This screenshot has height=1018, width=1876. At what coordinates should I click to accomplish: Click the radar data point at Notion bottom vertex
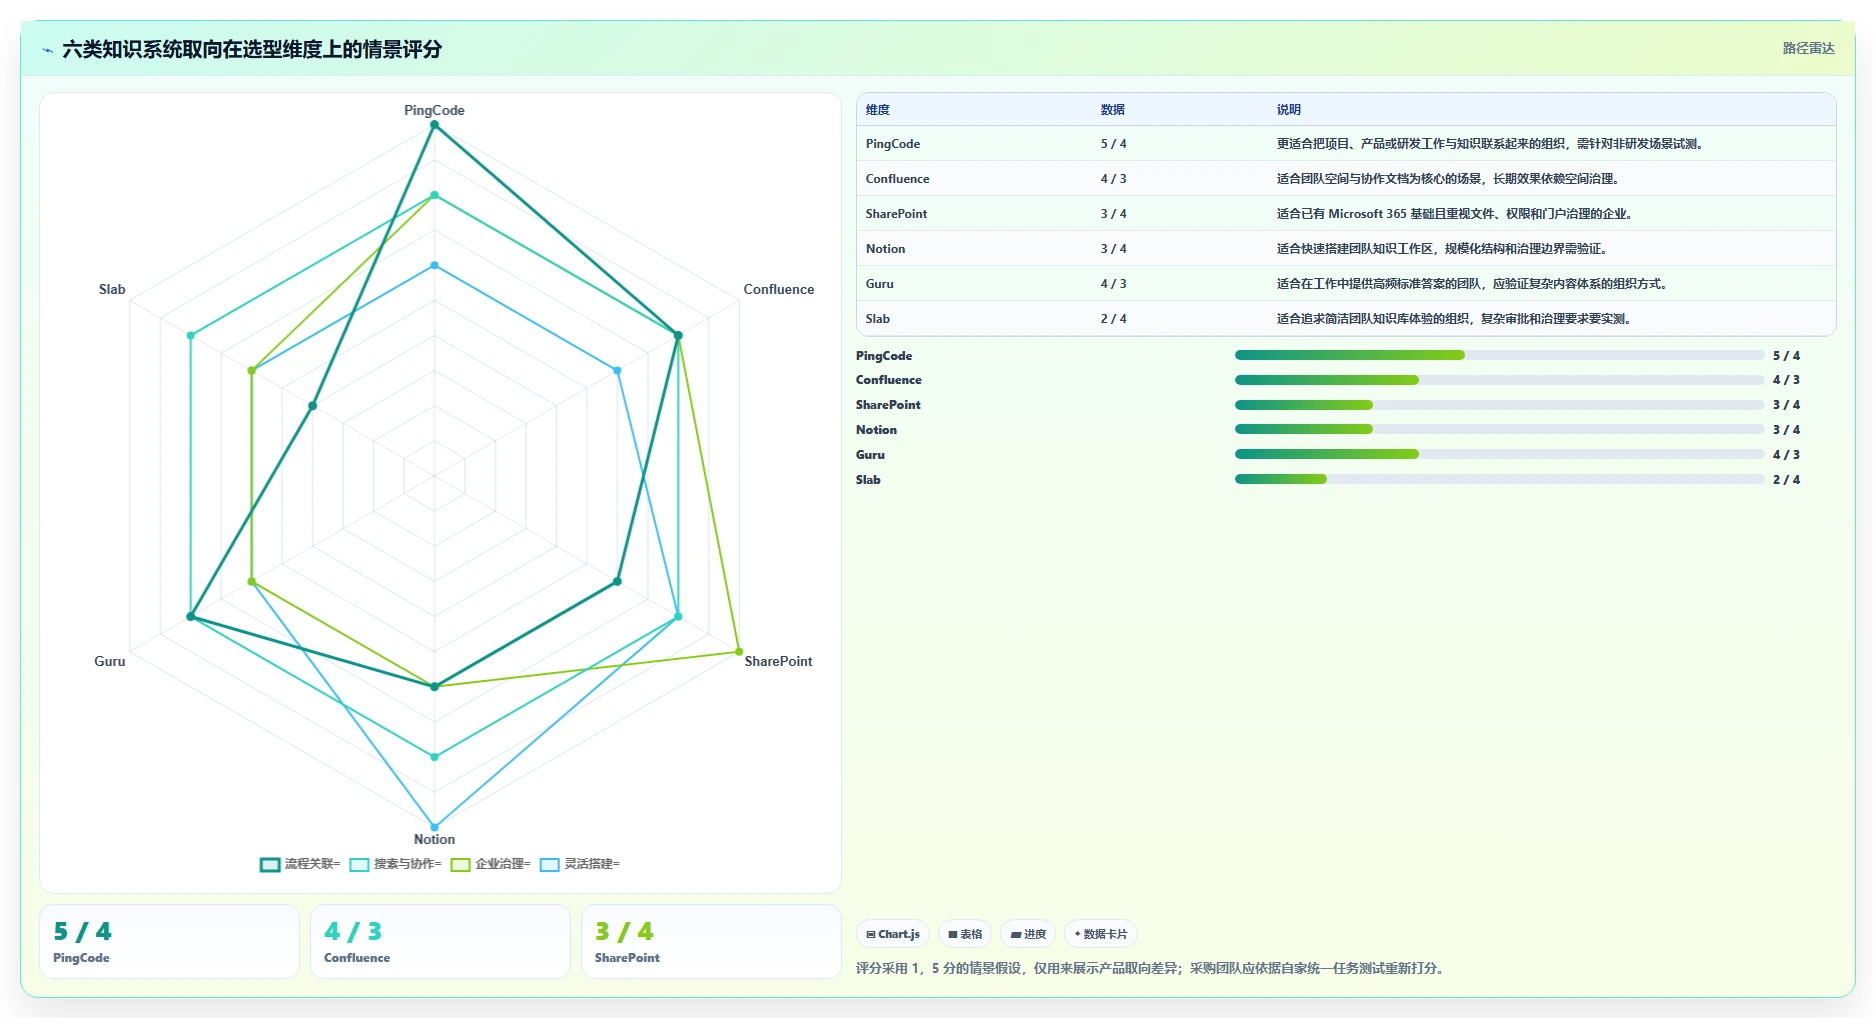[x=434, y=827]
